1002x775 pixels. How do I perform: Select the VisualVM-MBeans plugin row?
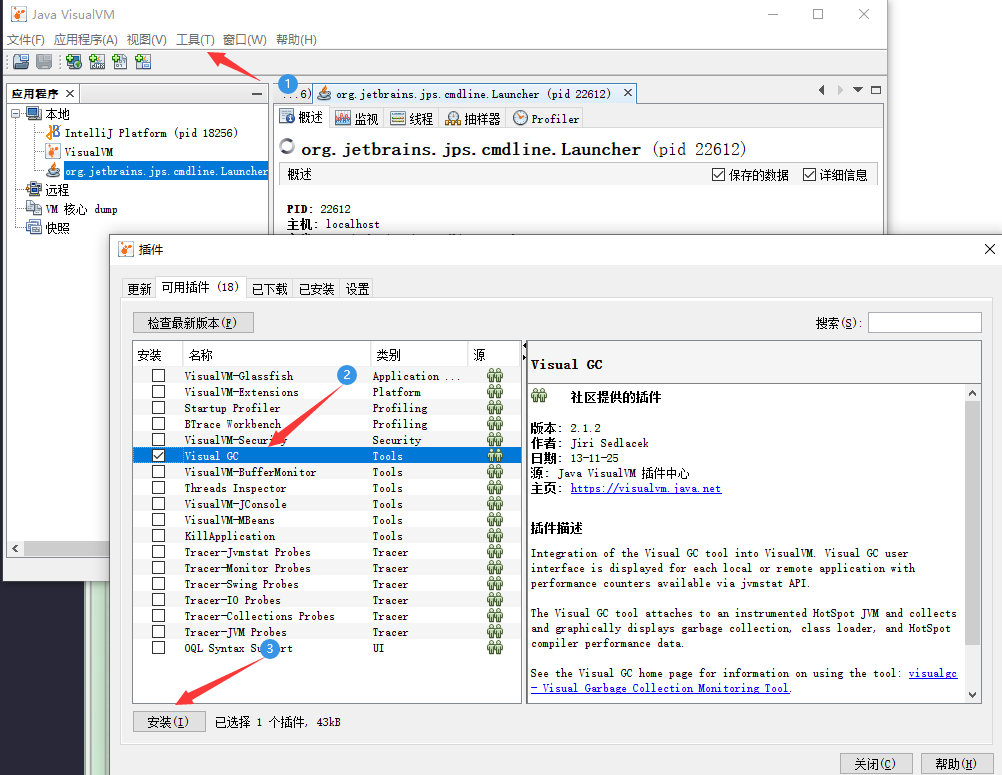(327, 519)
